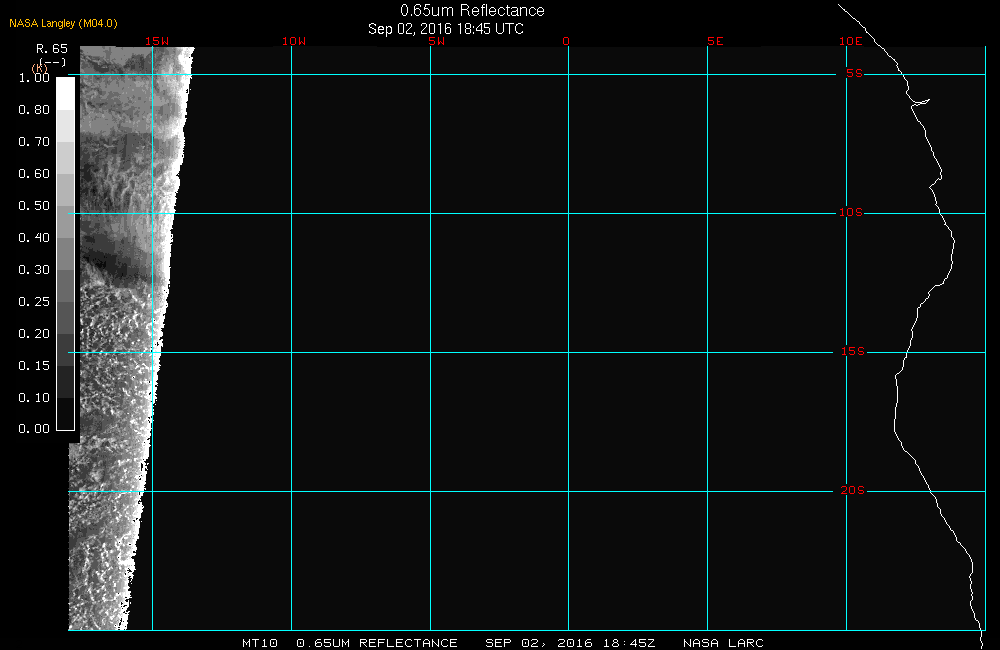Click the '10W' longitude label
This screenshot has height=650, width=1000.
tap(294, 41)
